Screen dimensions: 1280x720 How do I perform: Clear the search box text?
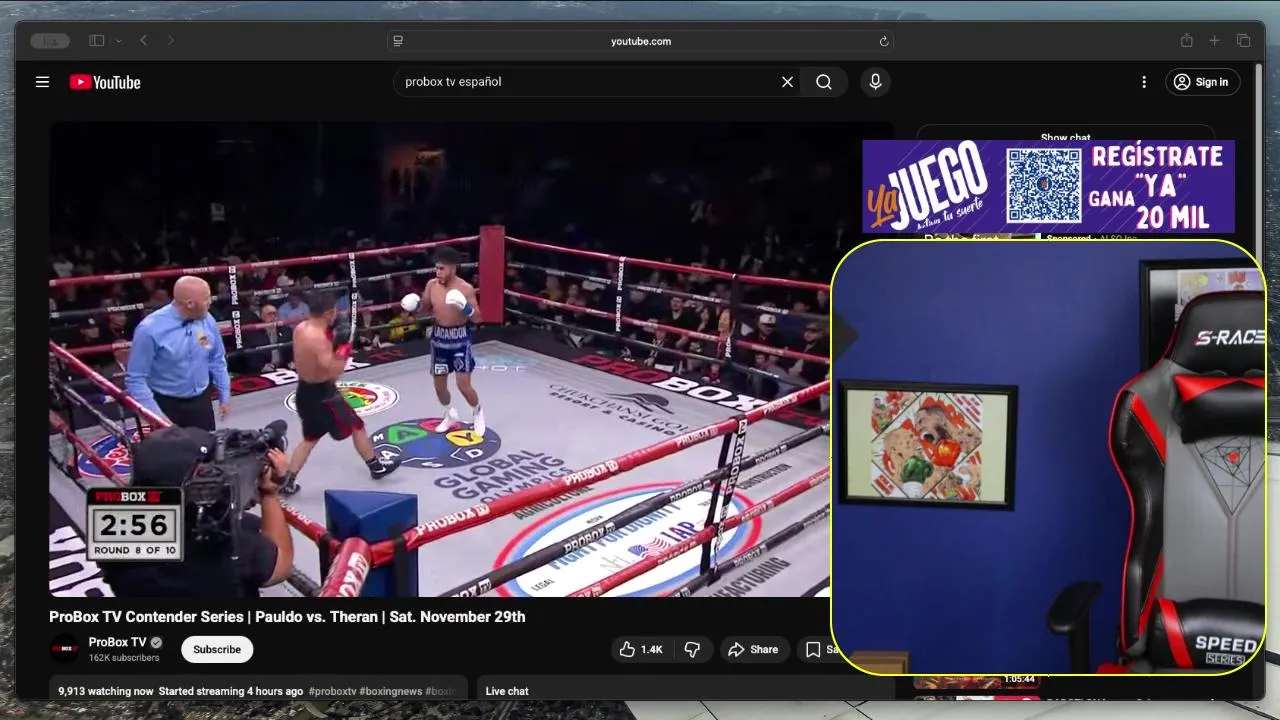pyautogui.click(x=787, y=82)
